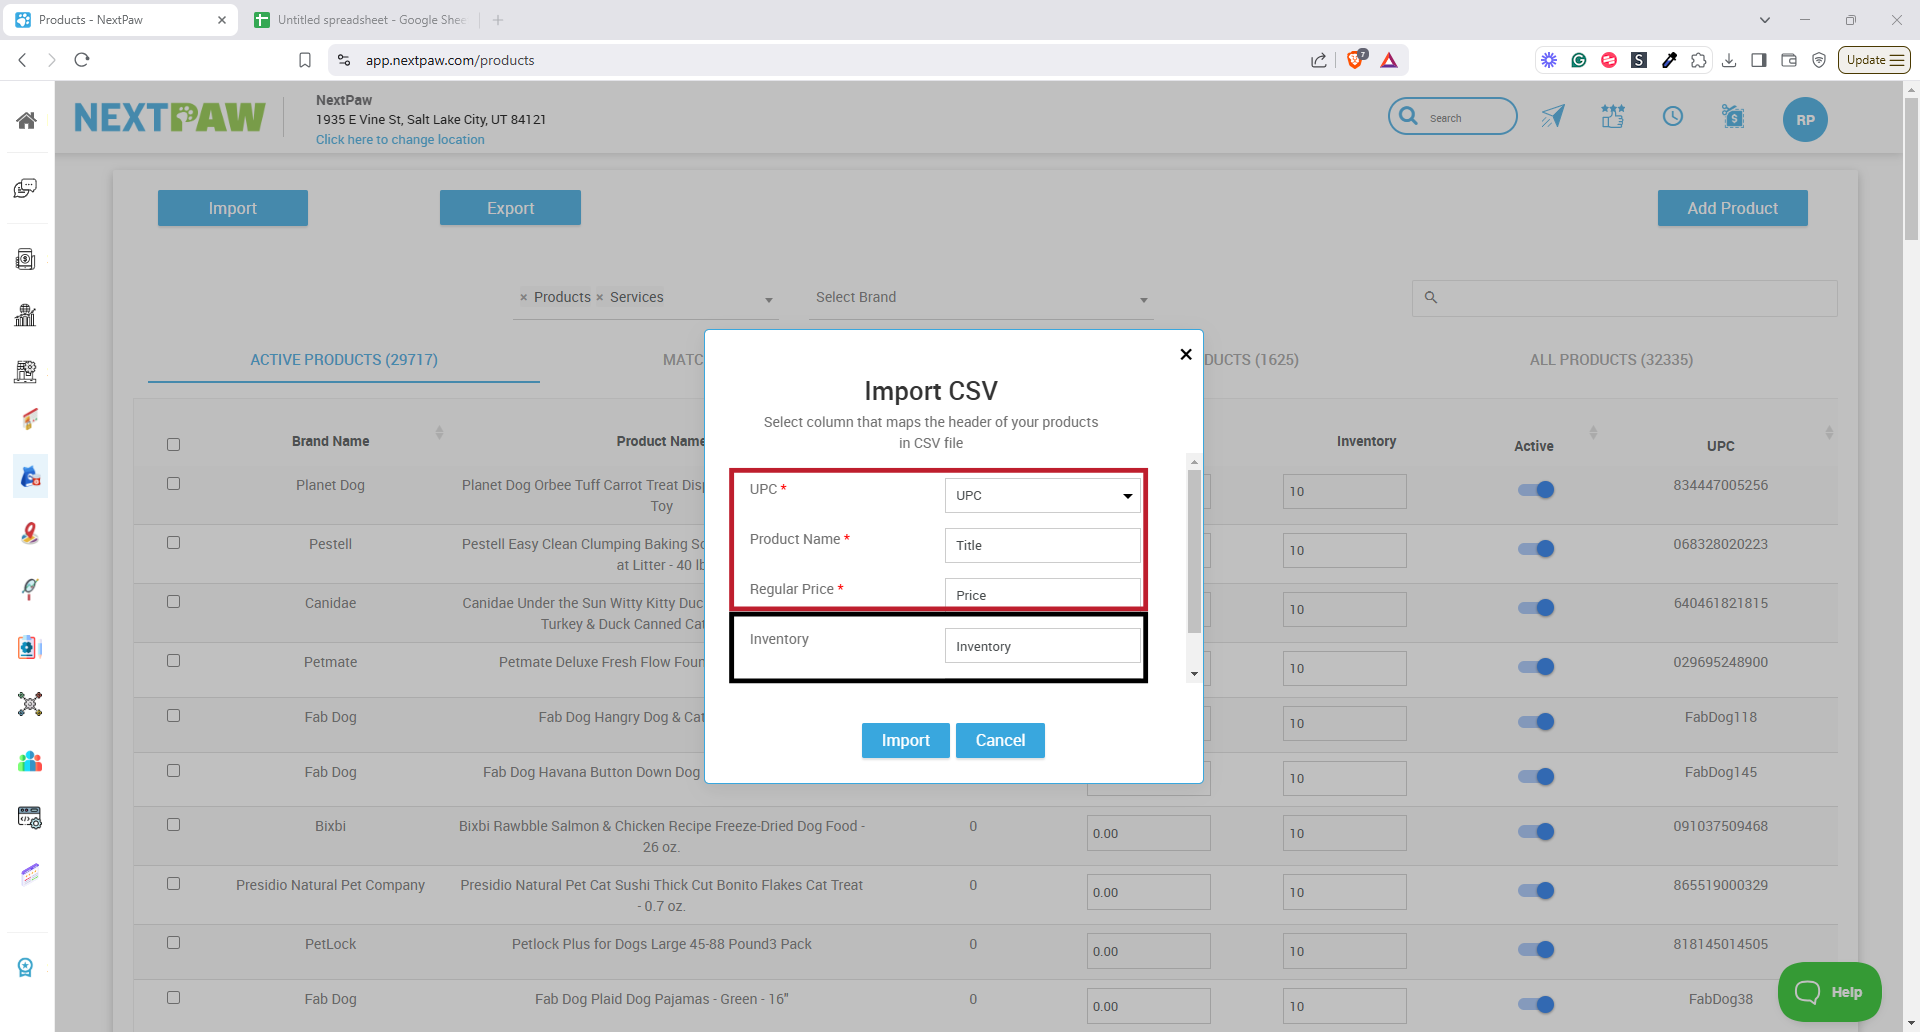Click the Add Product button
The image size is (1920, 1032).
[1732, 208]
